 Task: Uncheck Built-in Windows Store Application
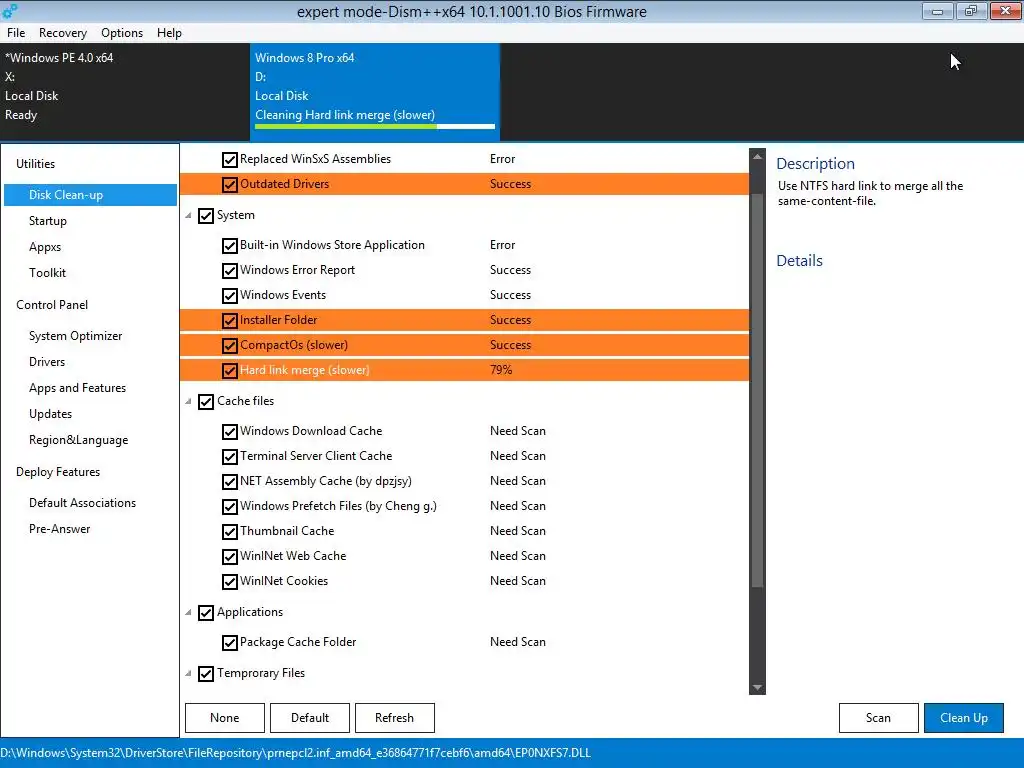(229, 246)
